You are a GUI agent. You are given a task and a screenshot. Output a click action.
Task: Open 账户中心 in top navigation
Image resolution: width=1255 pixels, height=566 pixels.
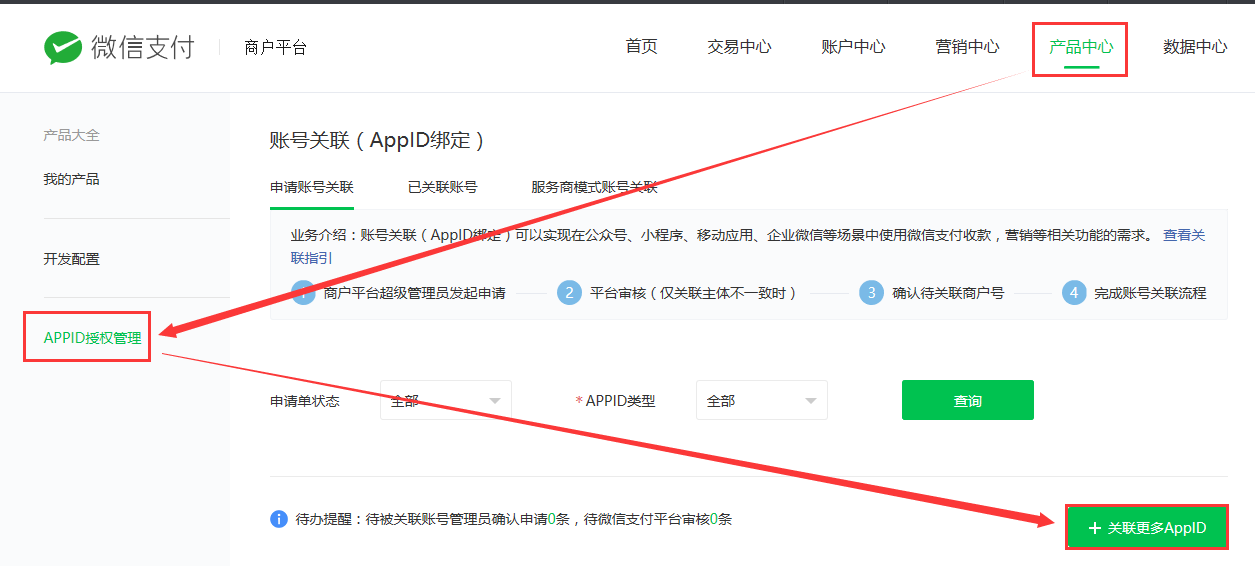pos(853,46)
